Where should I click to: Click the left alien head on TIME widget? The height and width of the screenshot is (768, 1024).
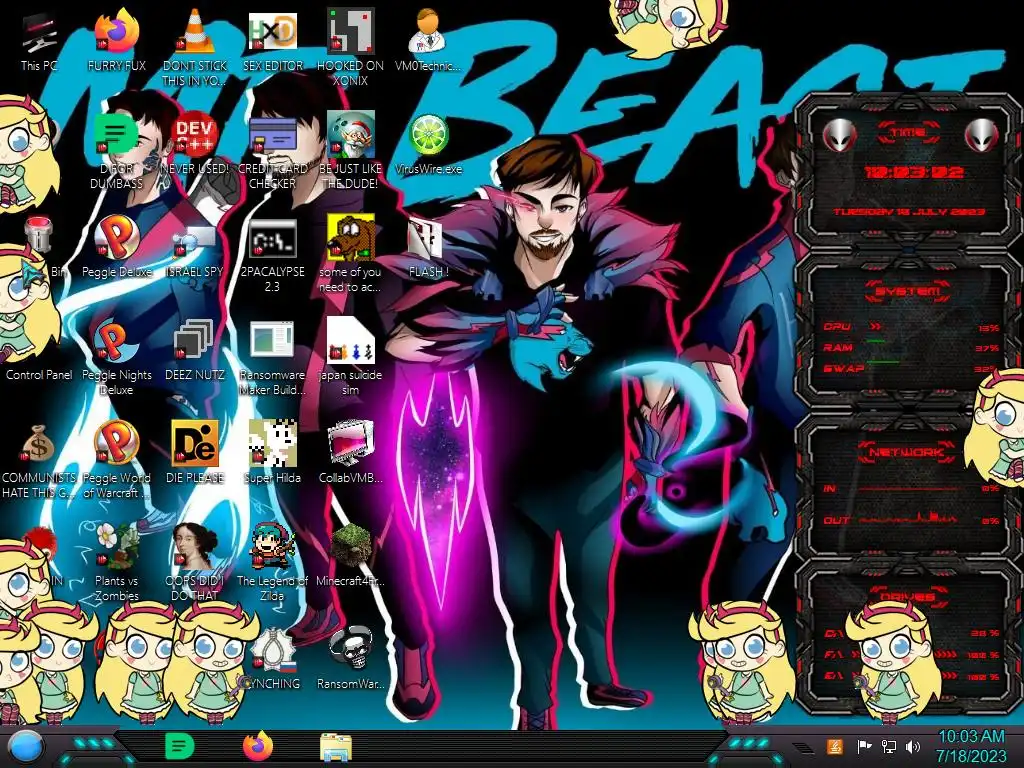click(x=839, y=136)
